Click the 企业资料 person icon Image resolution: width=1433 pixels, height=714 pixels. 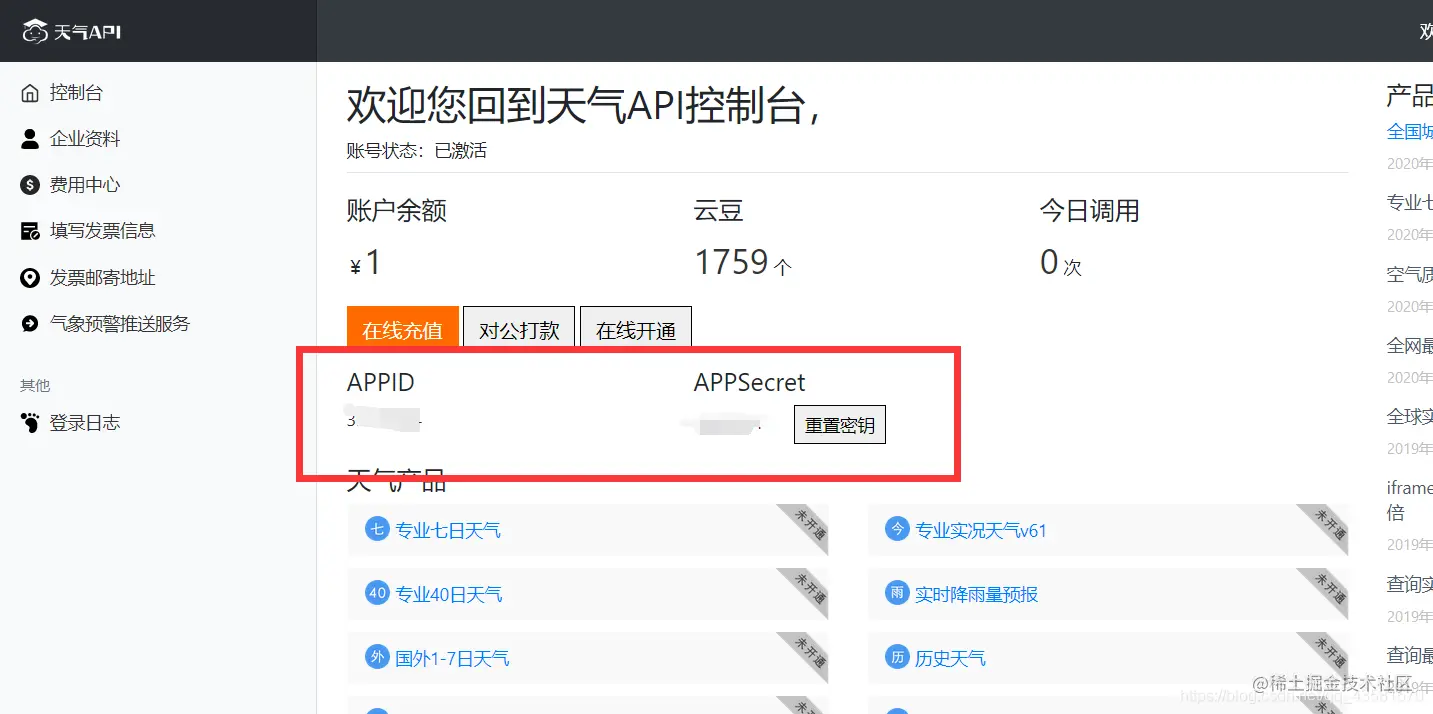pos(29,138)
